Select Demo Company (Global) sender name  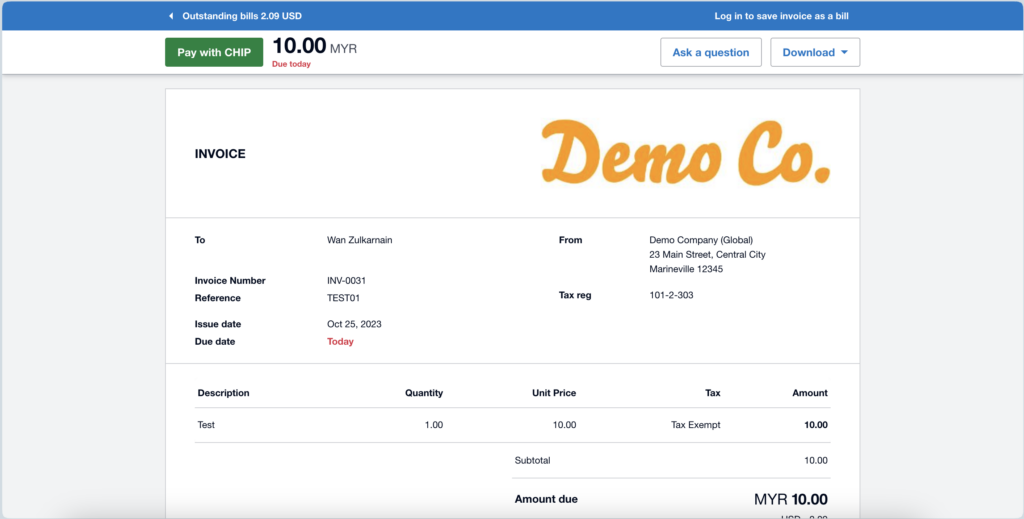click(x=701, y=240)
